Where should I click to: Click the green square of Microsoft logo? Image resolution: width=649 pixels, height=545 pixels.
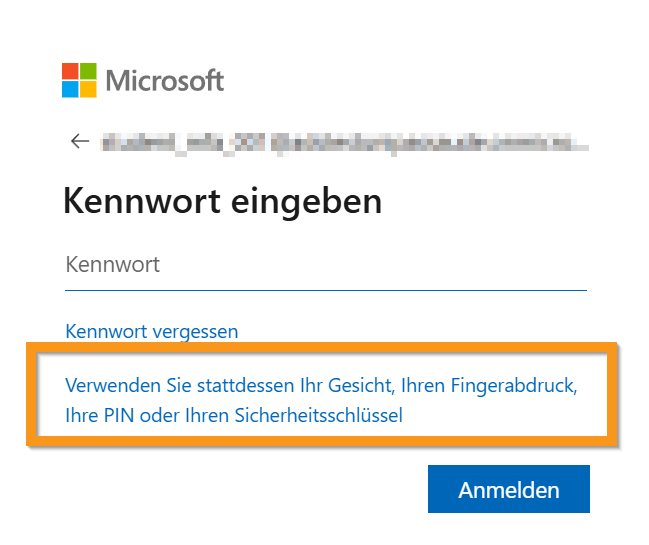tap(88, 71)
